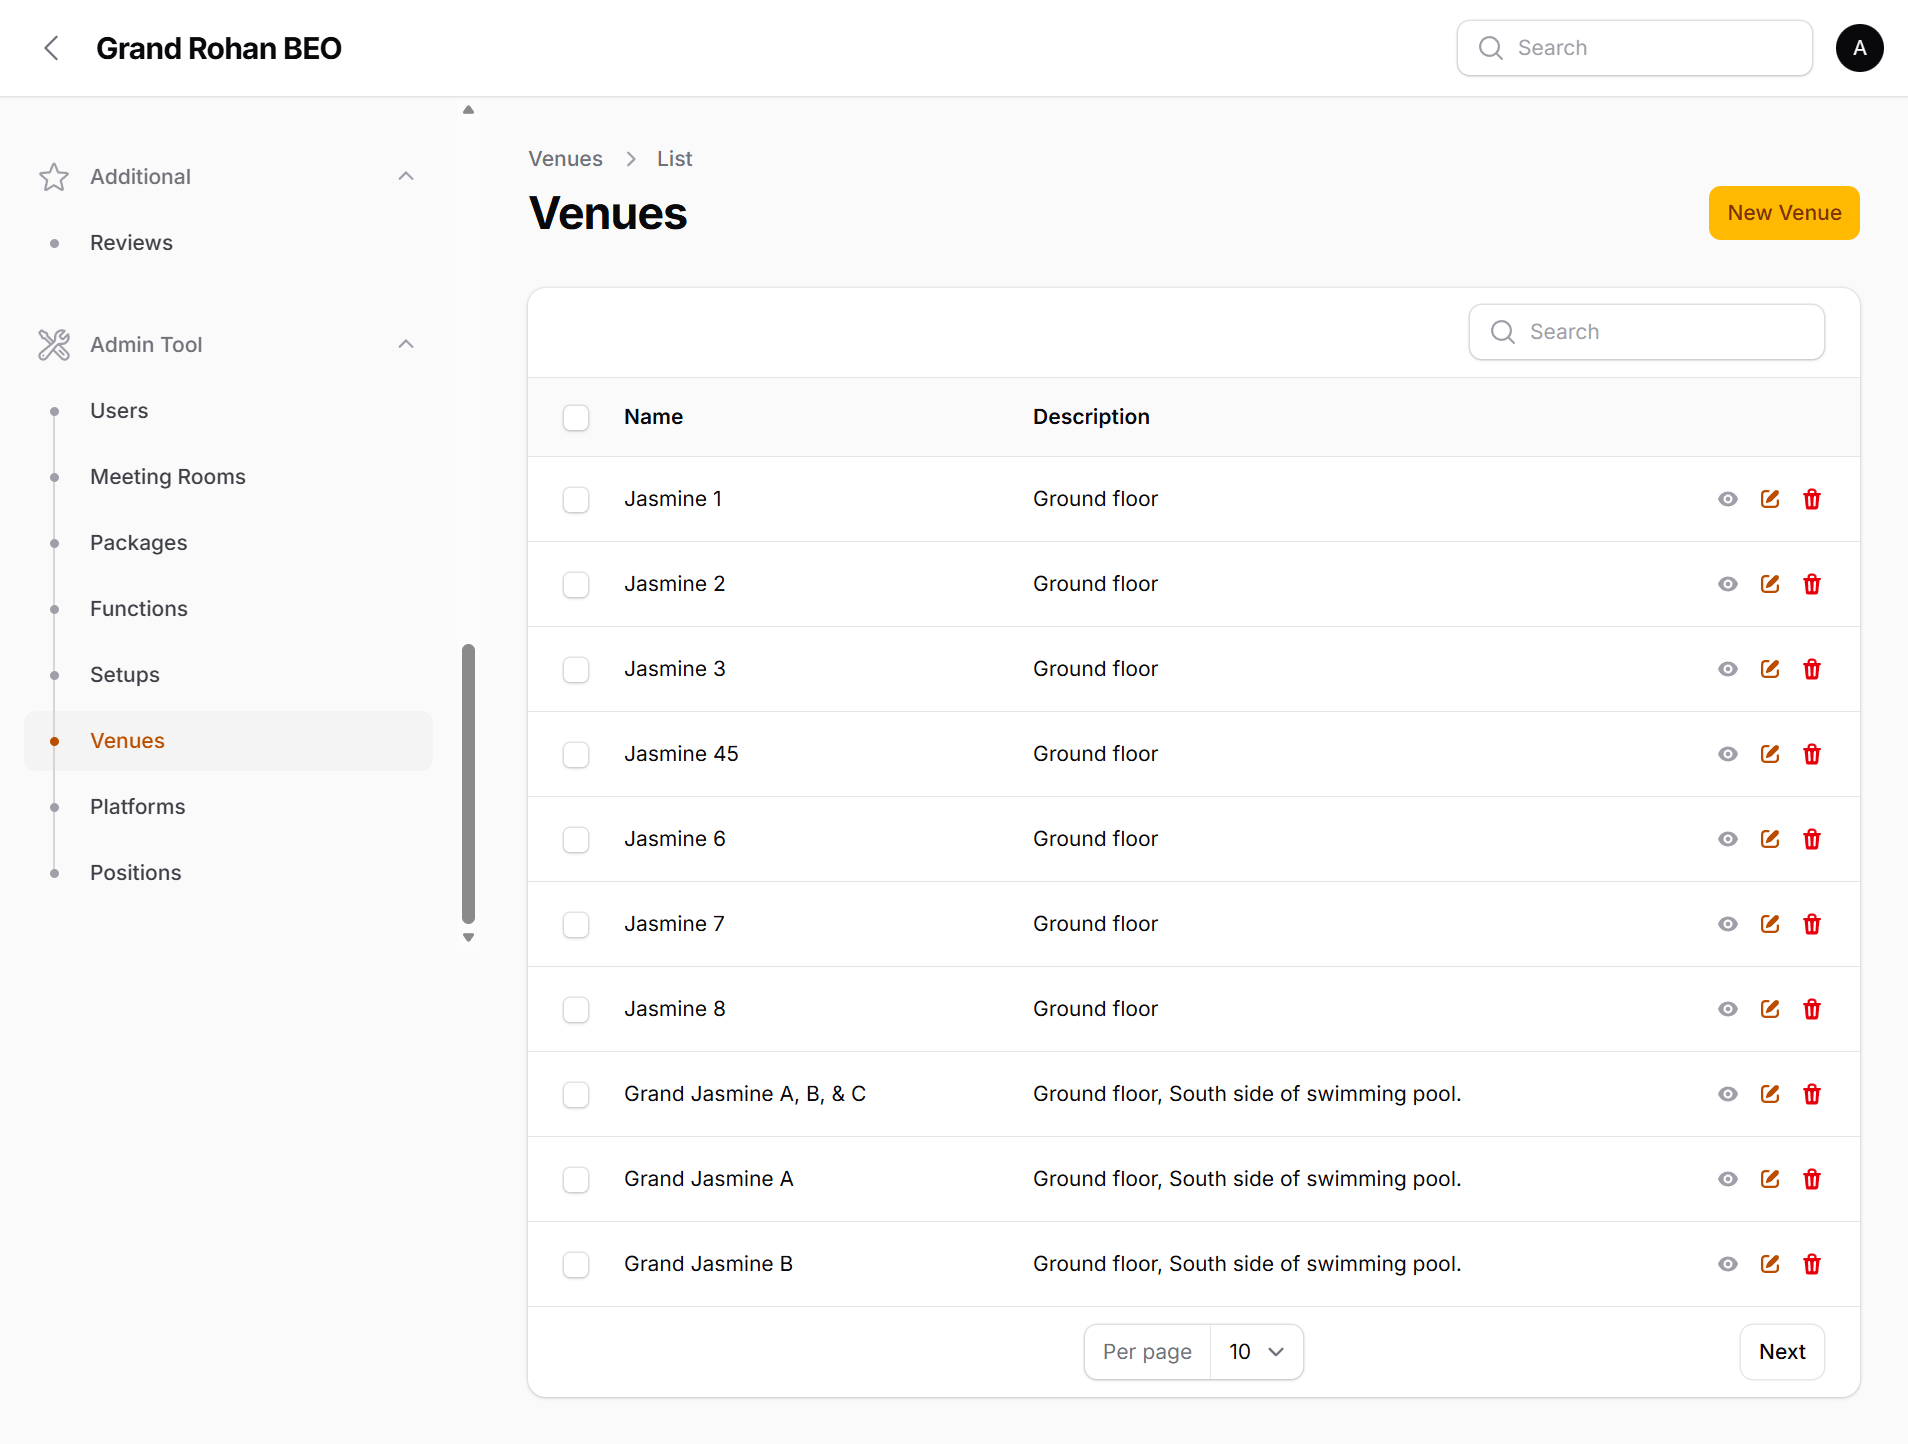Screen dimensions: 1908x1444
Task: Edit the Jasmine 6 venue
Action: point(1769,839)
